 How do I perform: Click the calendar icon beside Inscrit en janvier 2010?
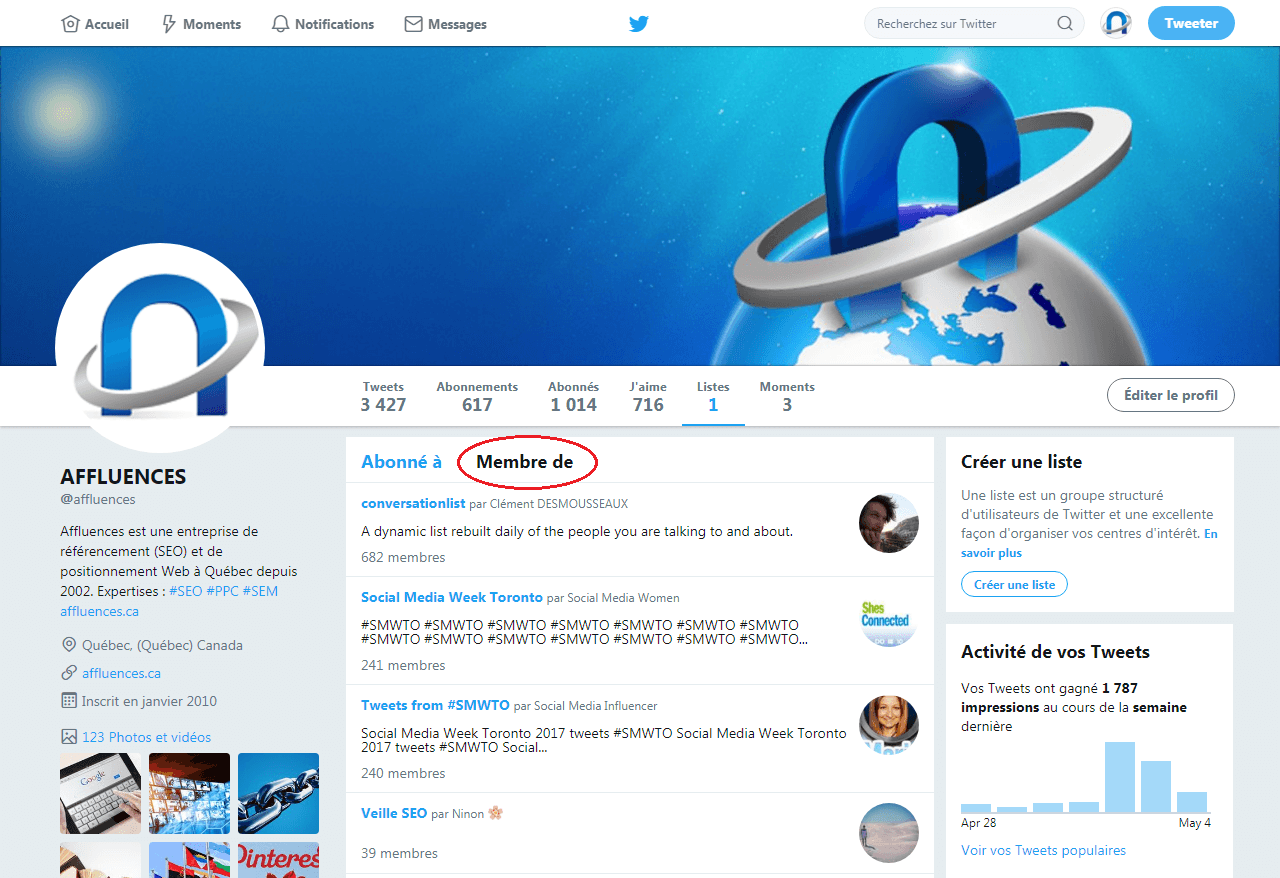69,701
